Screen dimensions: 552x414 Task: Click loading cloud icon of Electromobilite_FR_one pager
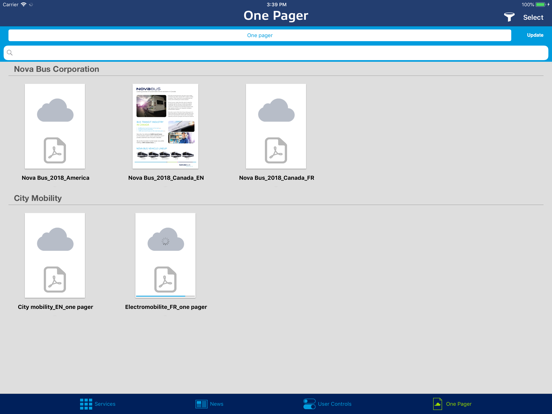pos(165,239)
